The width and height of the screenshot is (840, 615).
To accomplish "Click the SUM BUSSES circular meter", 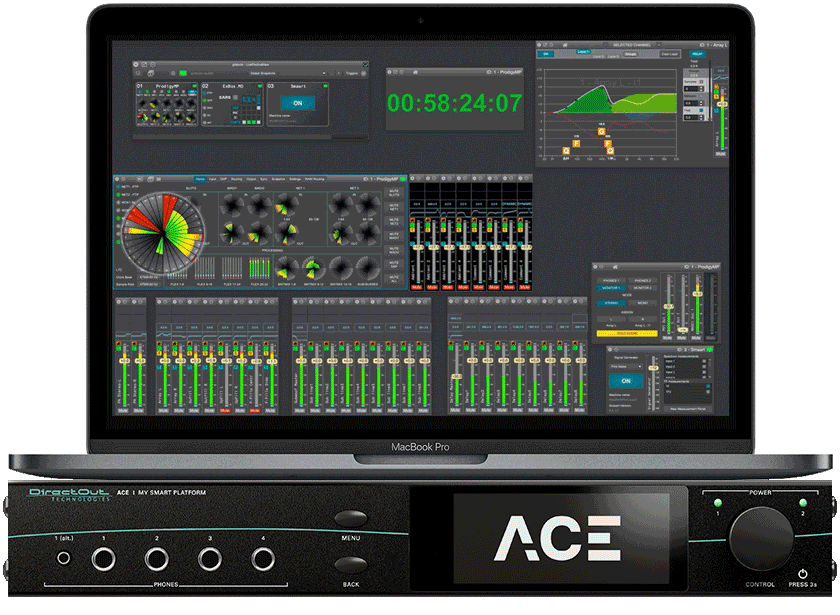I will [x=368, y=268].
